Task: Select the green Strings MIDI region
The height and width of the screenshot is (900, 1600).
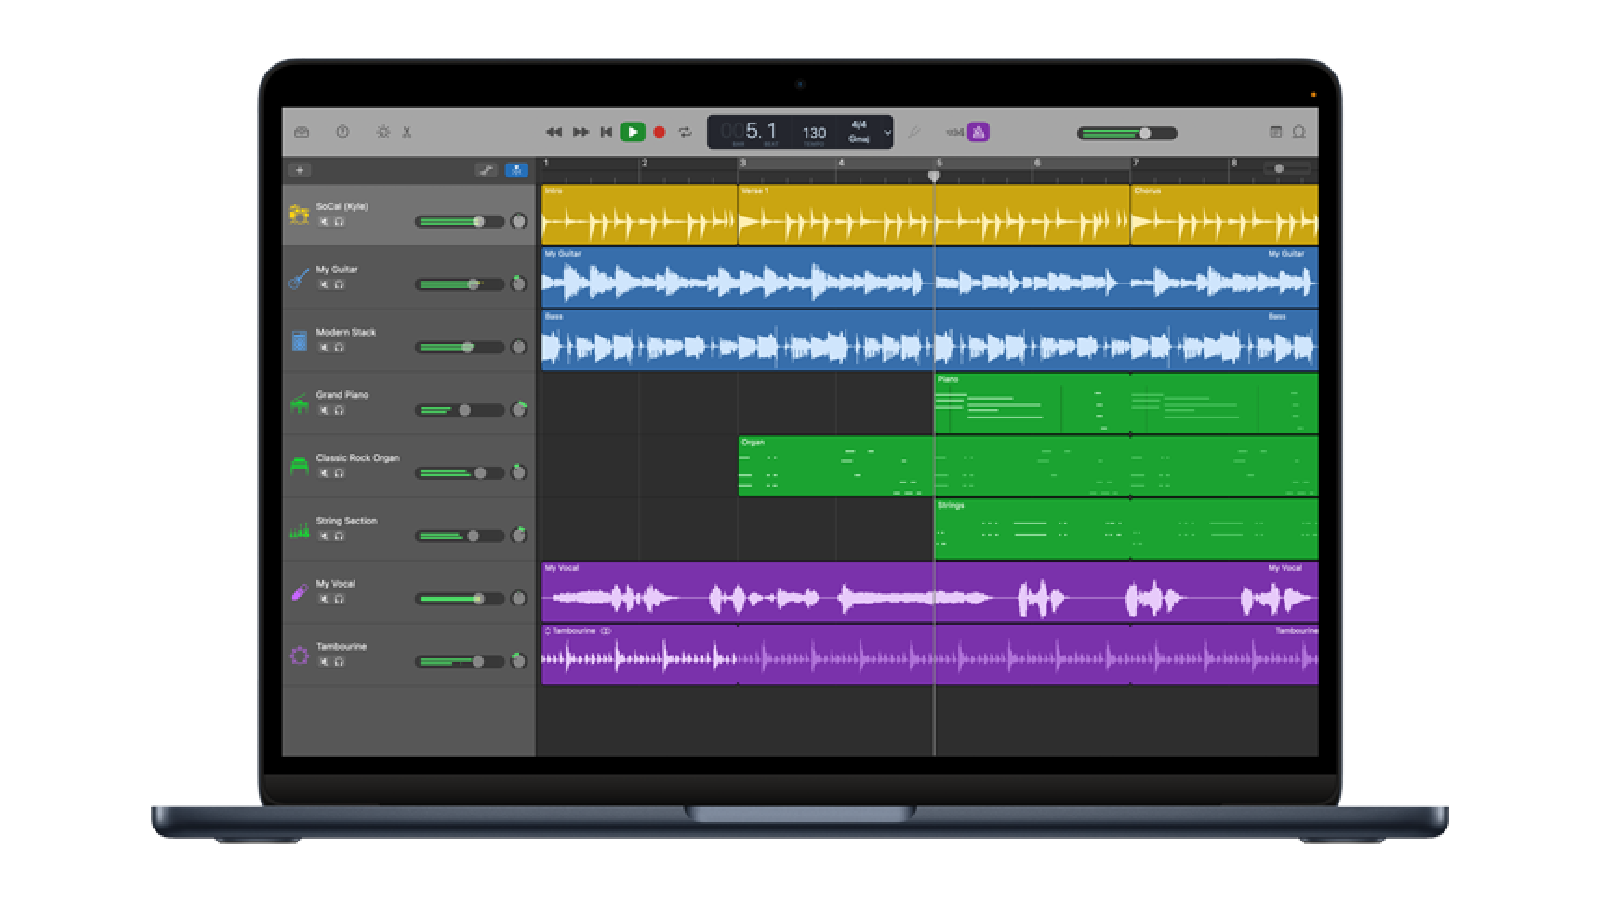Action: point(1126,529)
